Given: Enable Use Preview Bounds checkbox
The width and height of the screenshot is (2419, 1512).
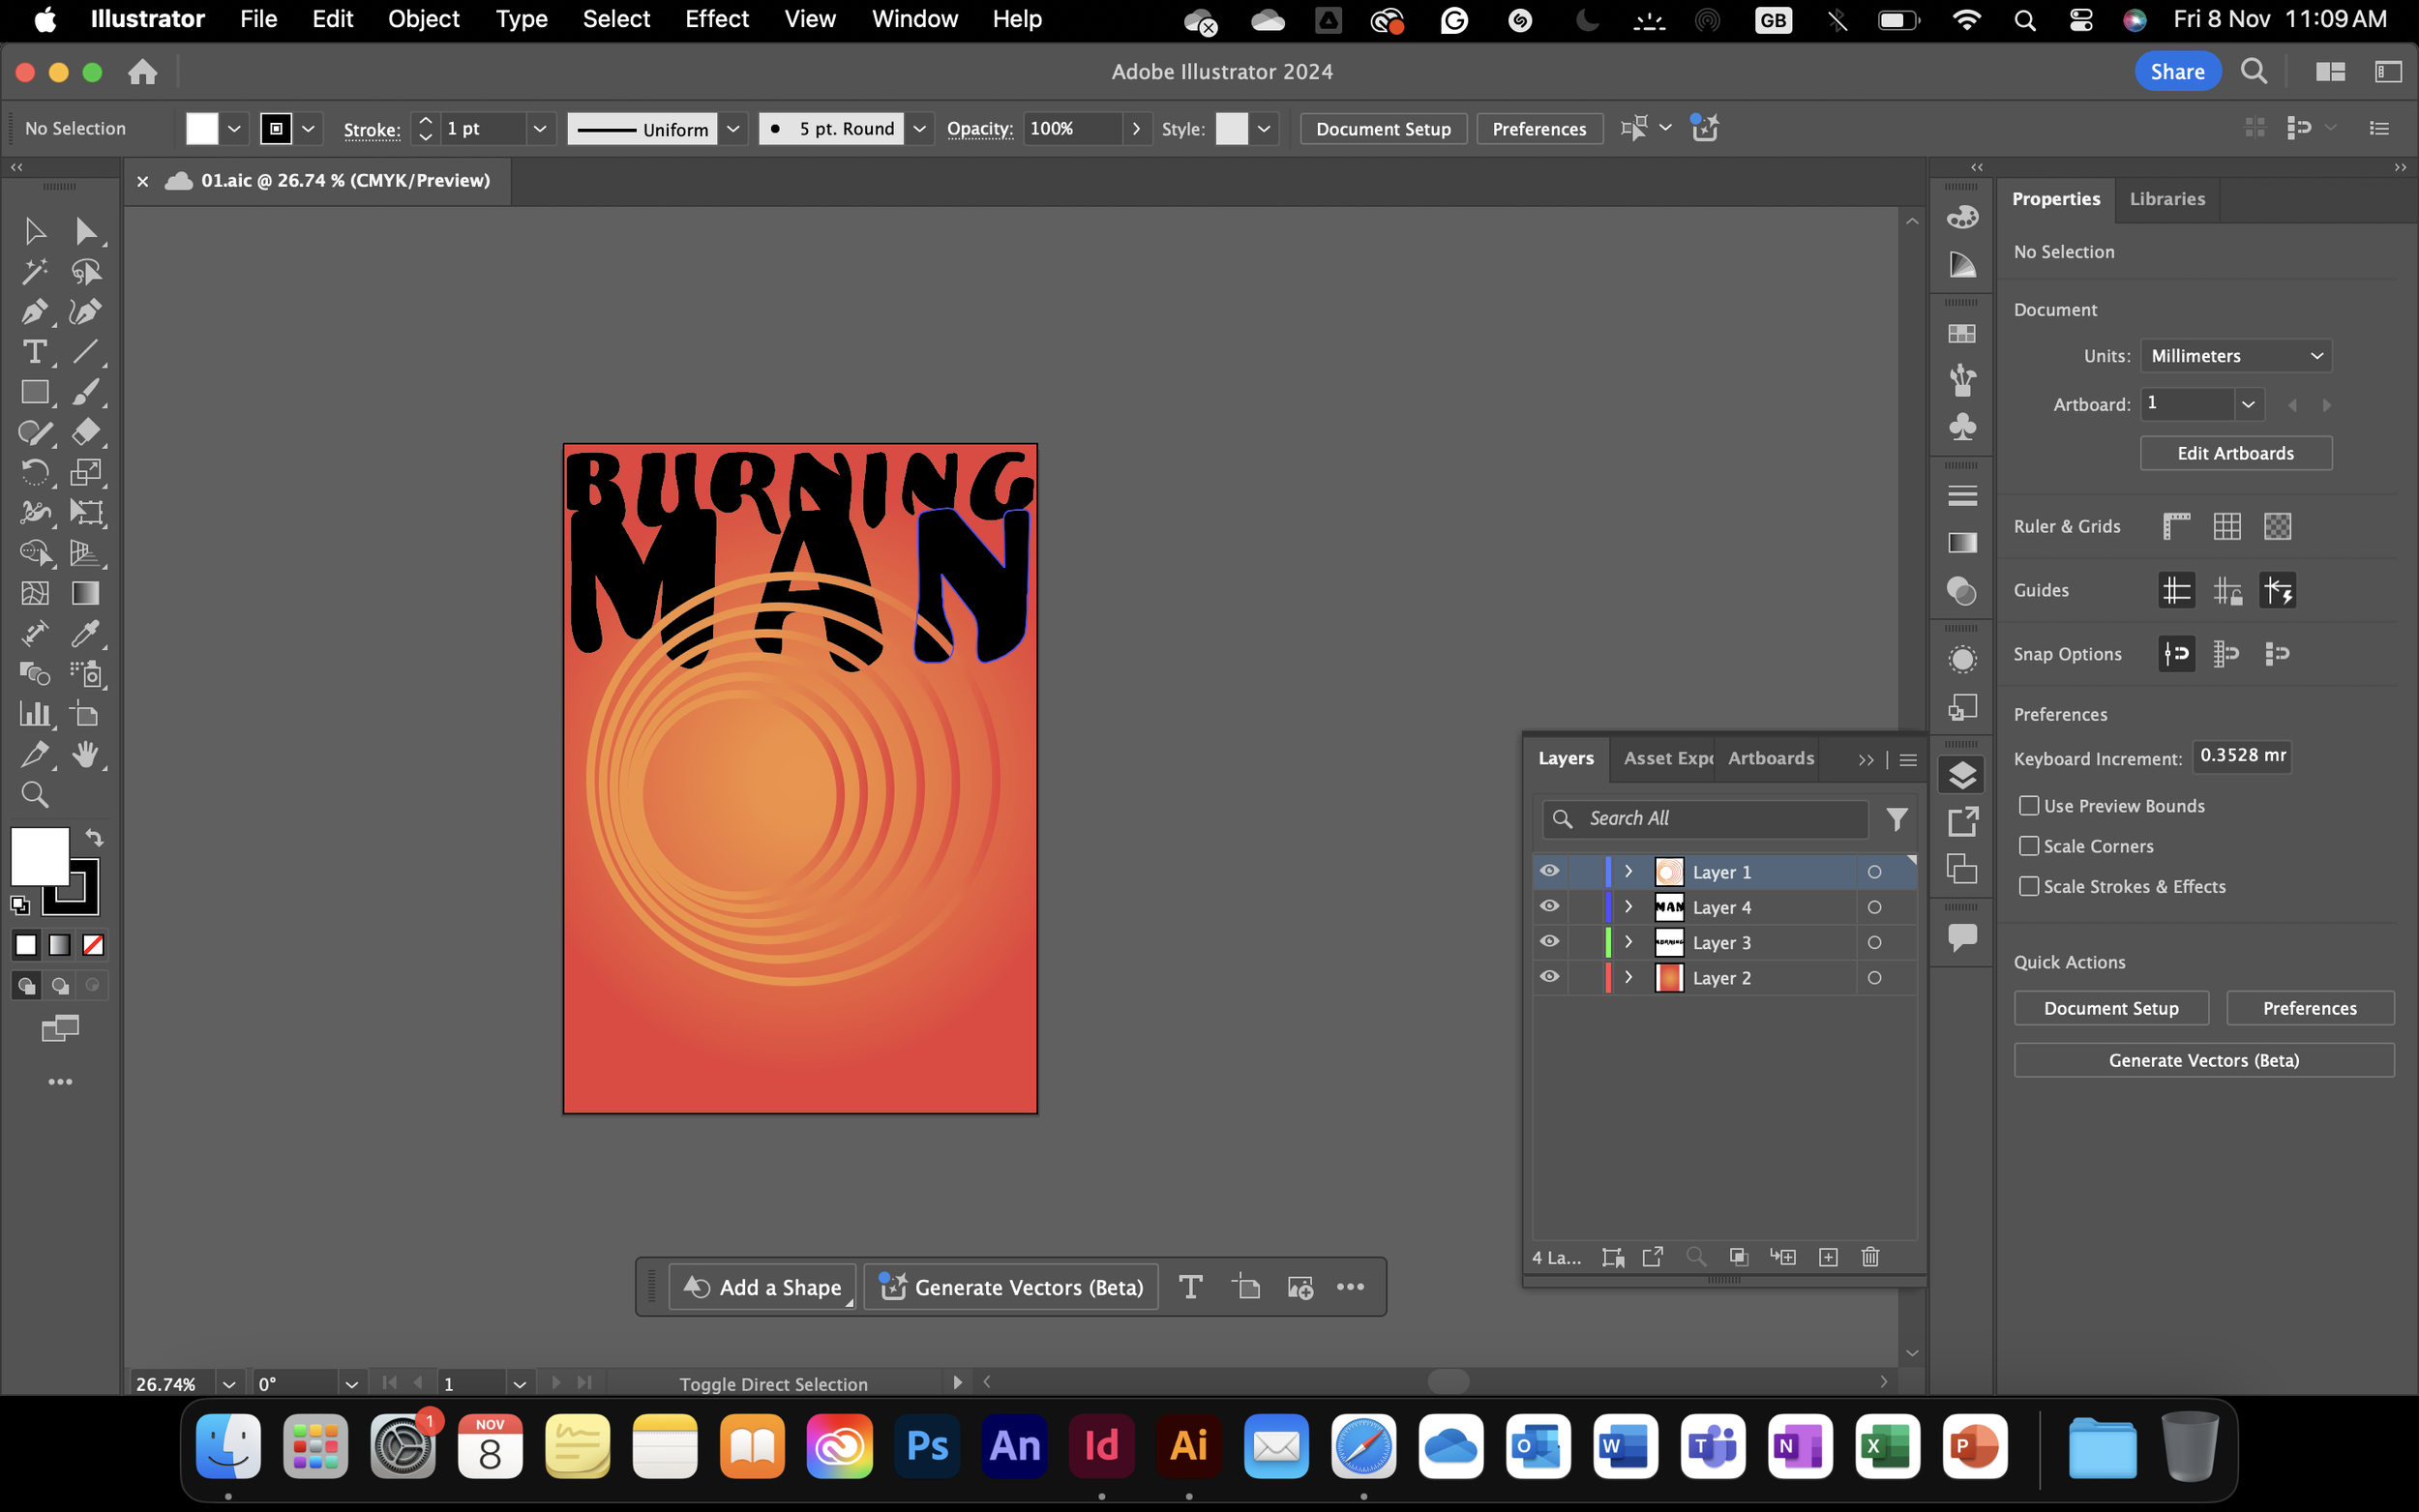Looking at the screenshot, I should tap(2029, 805).
